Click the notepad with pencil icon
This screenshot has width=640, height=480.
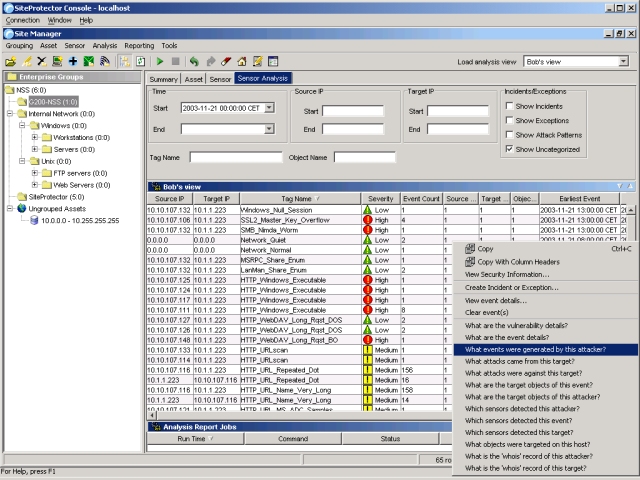coord(258,62)
